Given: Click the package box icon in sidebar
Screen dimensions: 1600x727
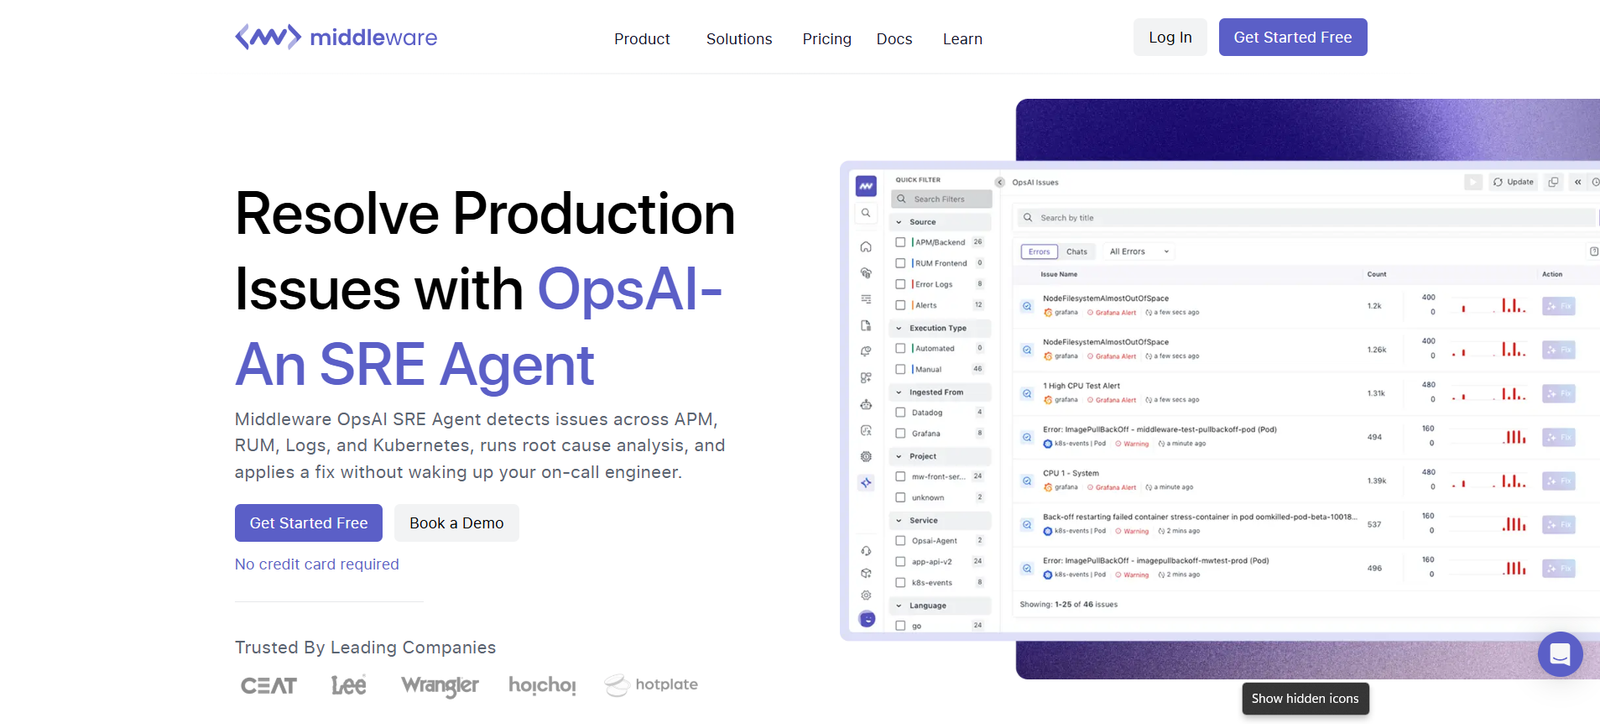Looking at the screenshot, I should pos(866,573).
